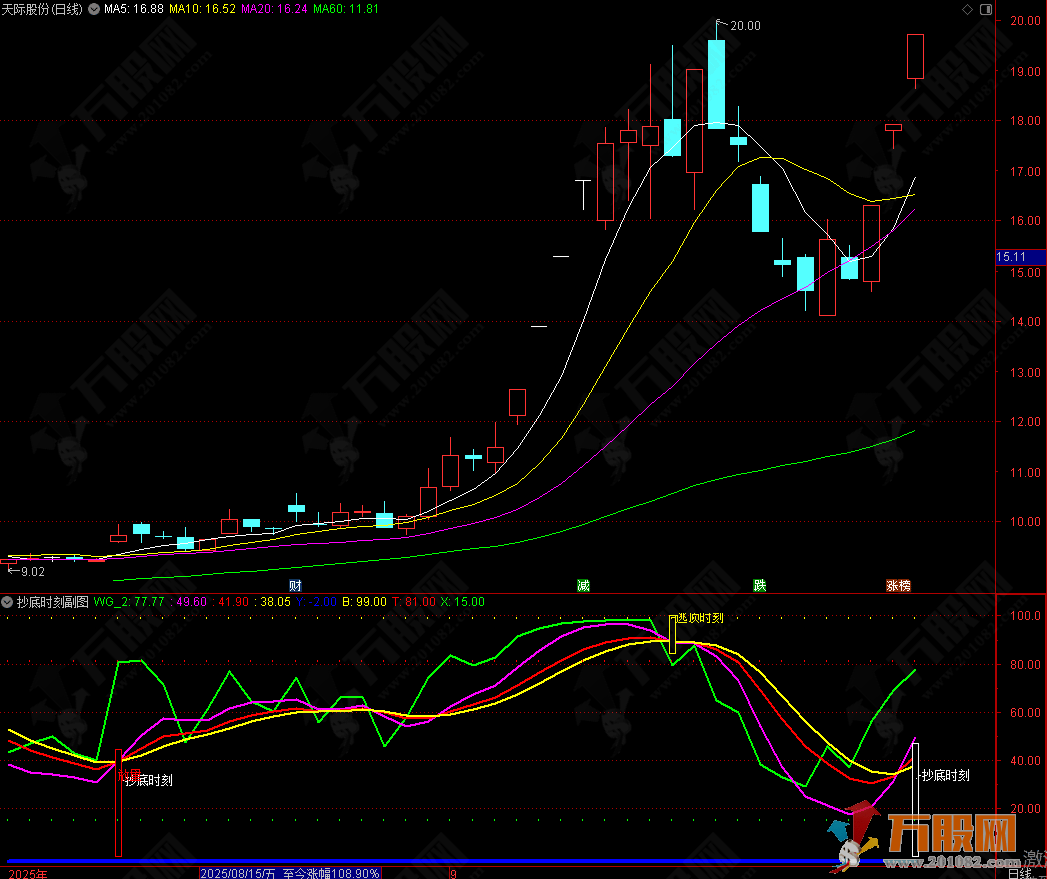Expand the 抄底时刻副图 indicator dropdown arrow
Image resolution: width=1047 pixels, height=879 pixels.
click(x=7, y=602)
